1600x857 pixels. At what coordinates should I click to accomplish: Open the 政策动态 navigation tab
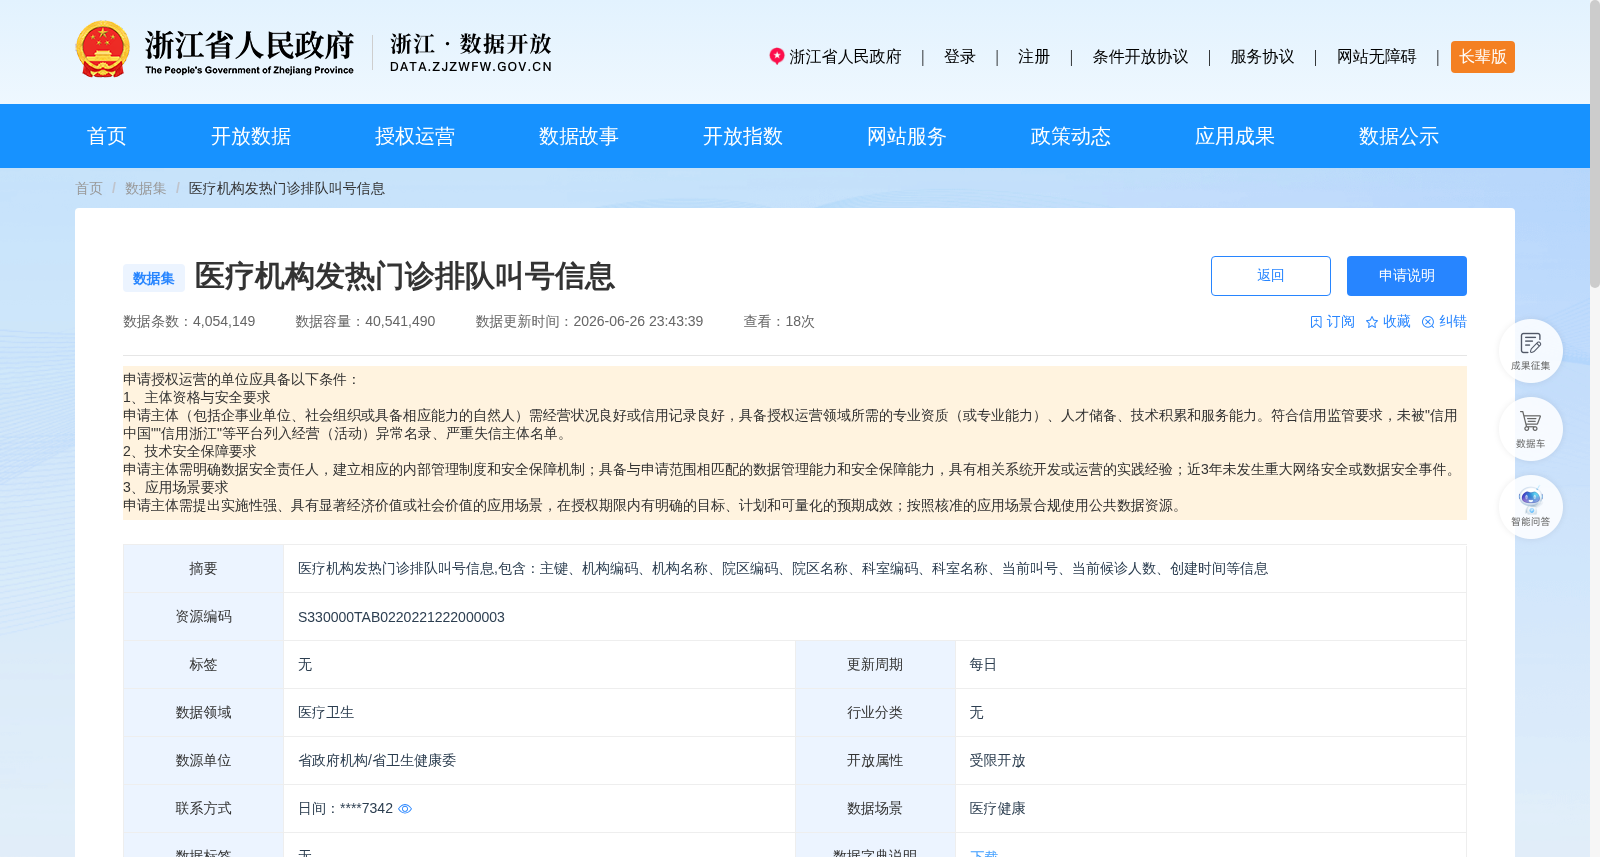point(1071,136)
